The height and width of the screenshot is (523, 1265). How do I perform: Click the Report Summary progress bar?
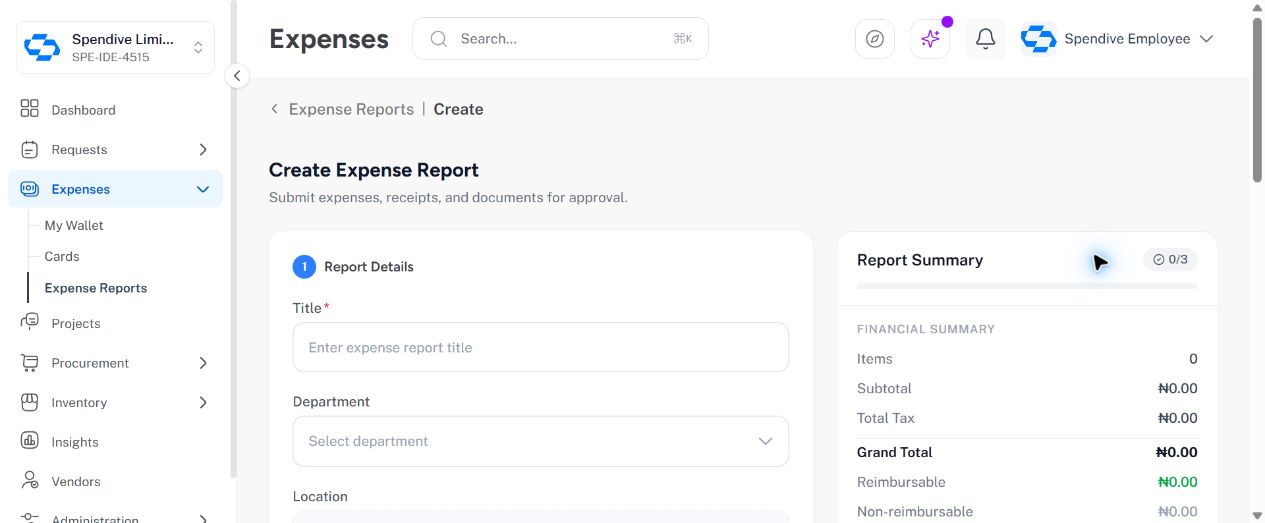1027,286
